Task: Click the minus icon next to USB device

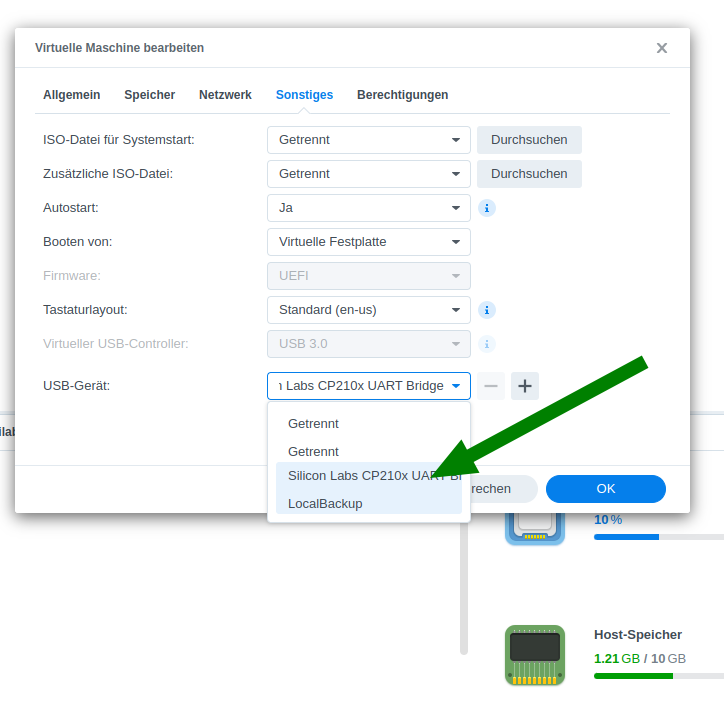Action: [491, 386]
